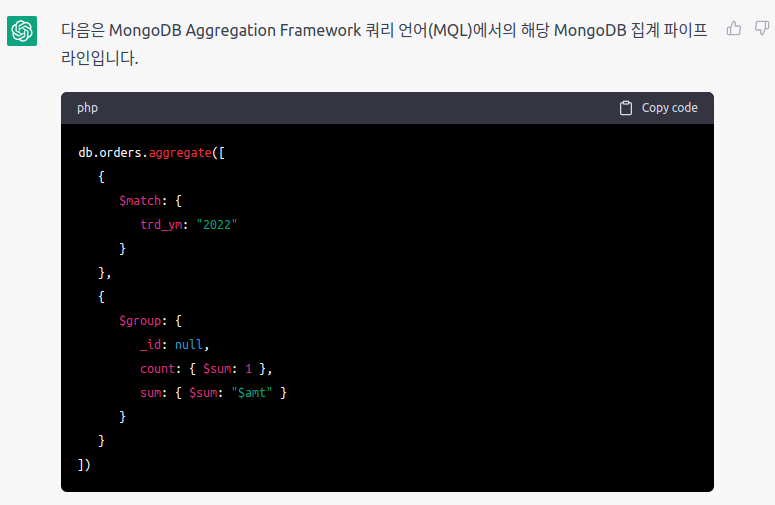Click the db.orders.aggregate([ code line

click(151, 153)
